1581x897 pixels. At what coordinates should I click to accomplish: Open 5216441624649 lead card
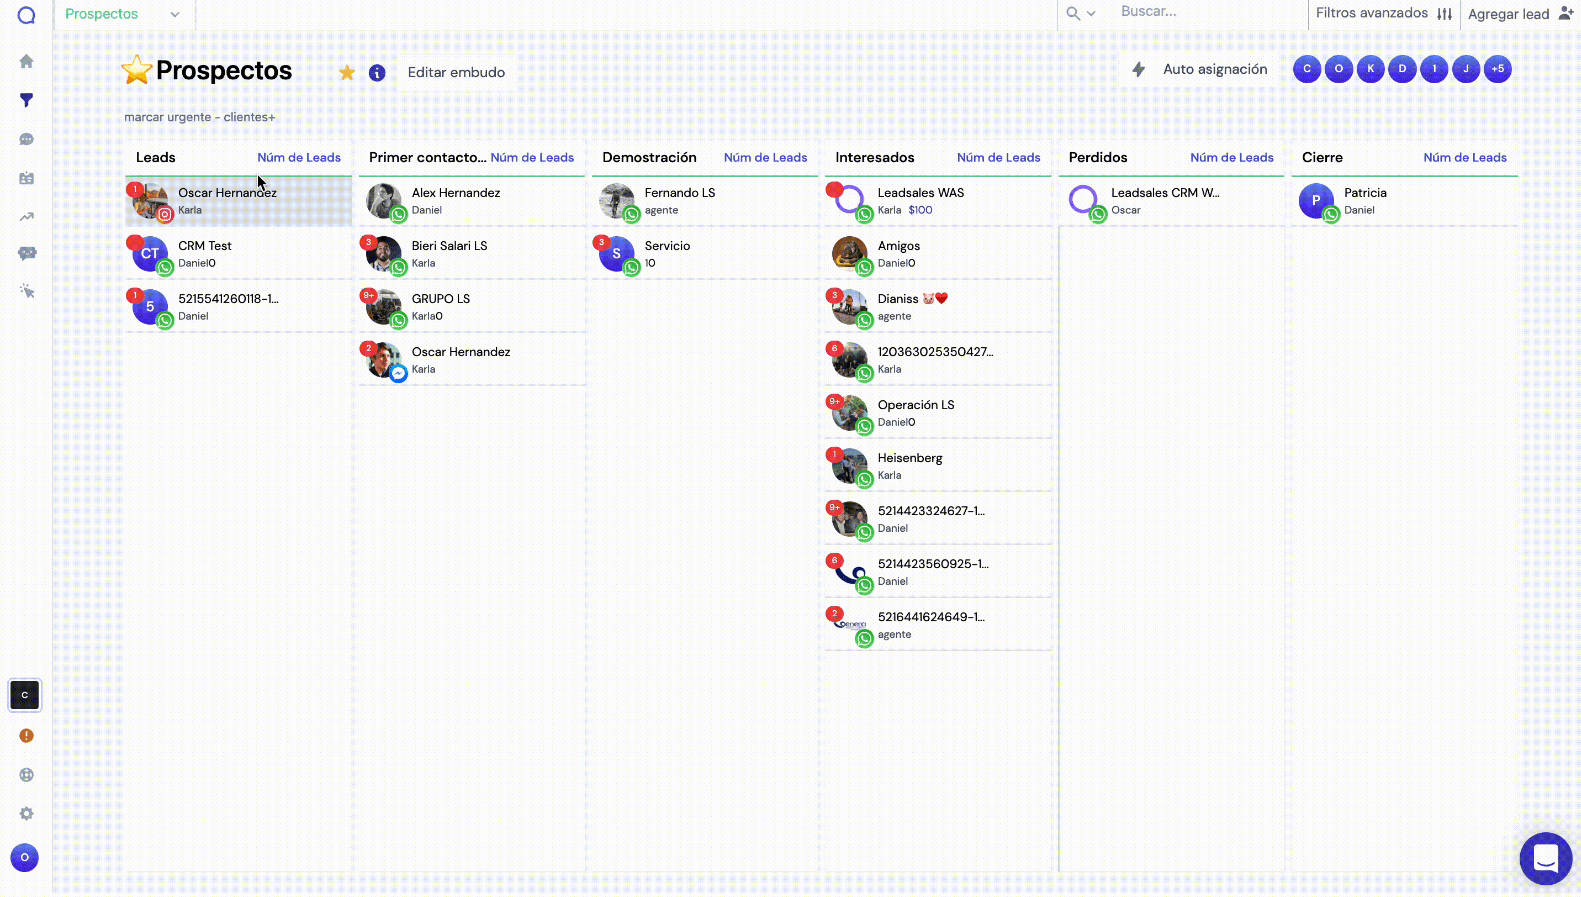click(x=938, y=625)
